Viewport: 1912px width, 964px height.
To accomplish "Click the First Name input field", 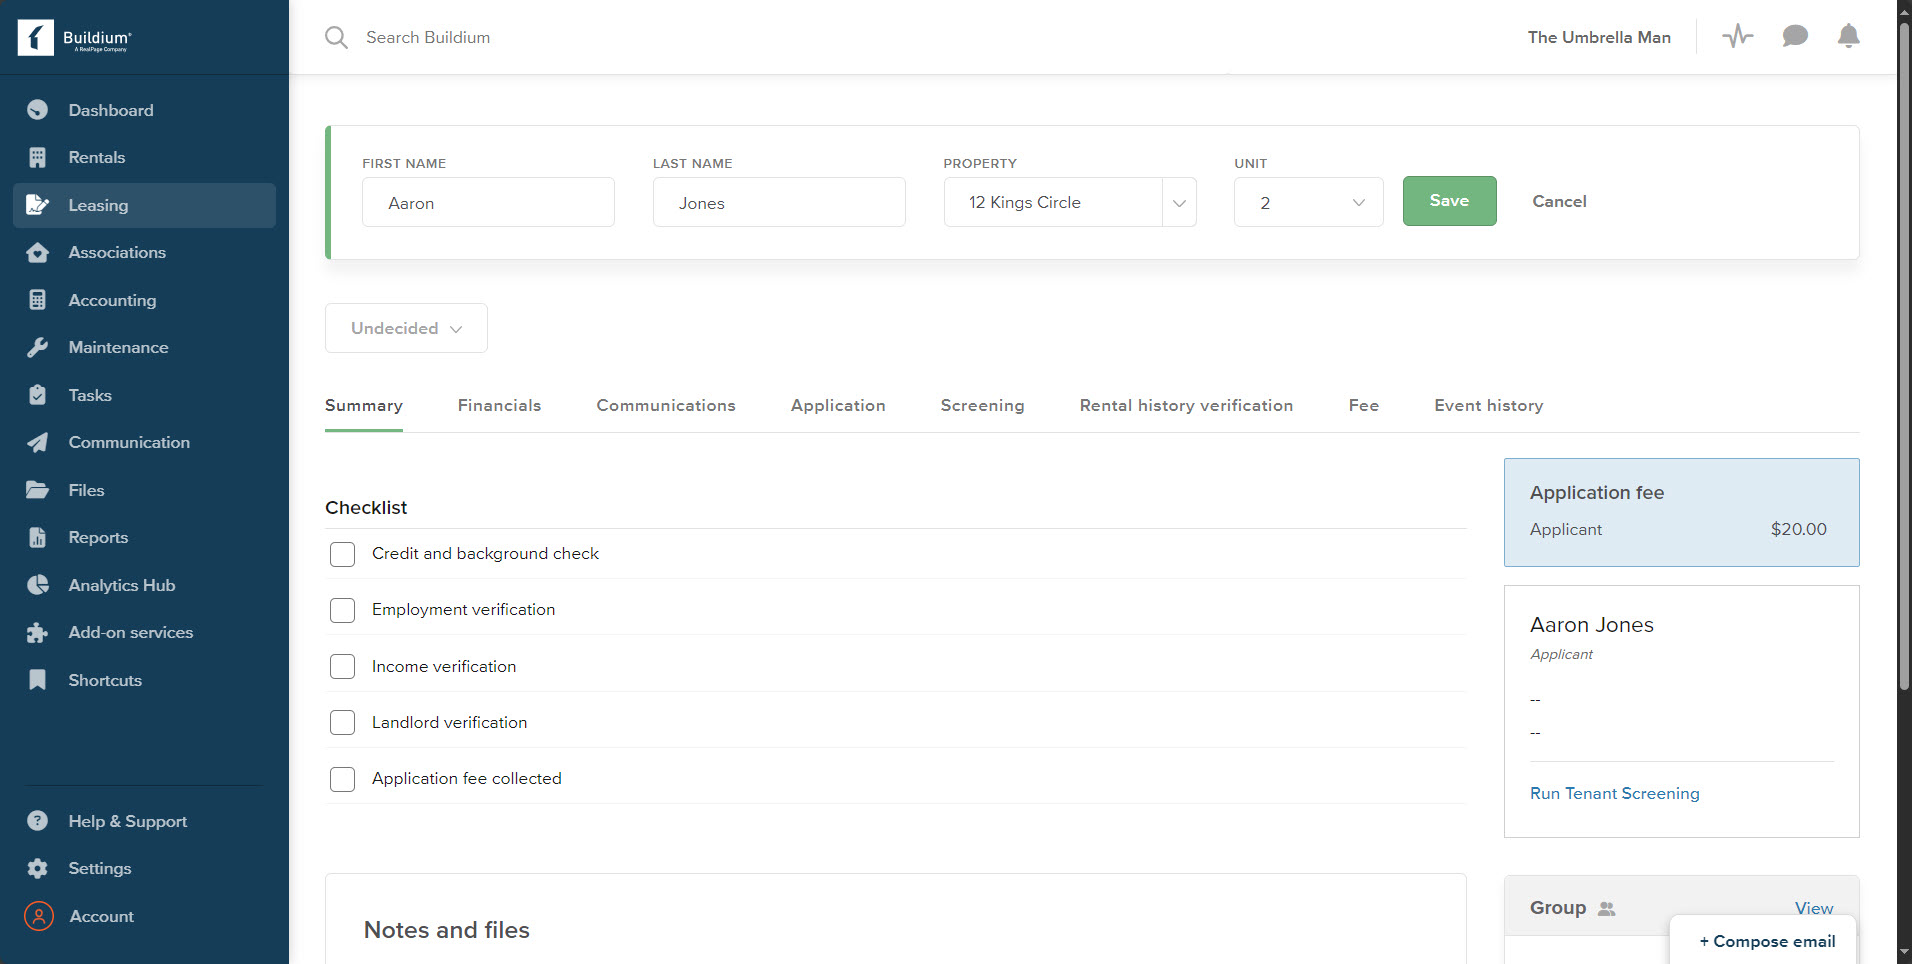I will pyautogui.click(x=488, y=202).
